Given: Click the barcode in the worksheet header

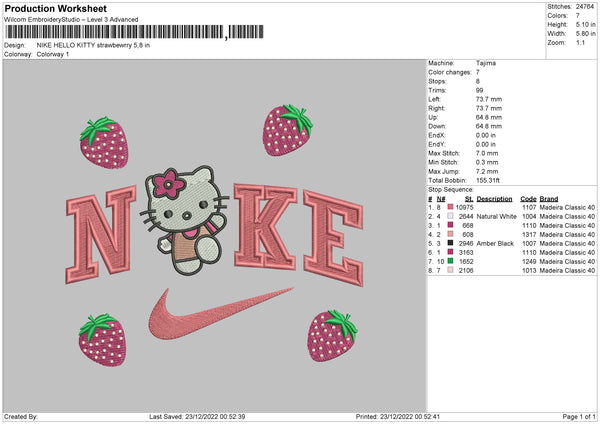Looking at the screenshot, I should point(134,32).
